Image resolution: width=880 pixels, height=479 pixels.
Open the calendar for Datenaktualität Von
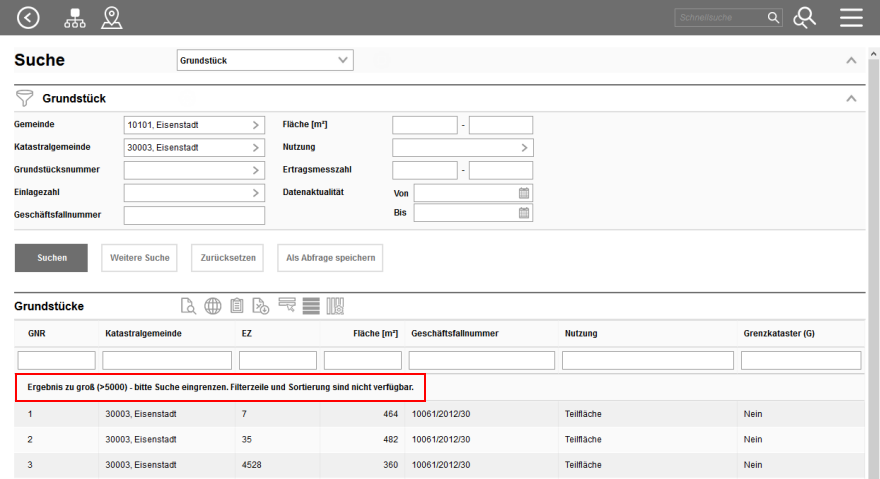pyautogui.click(x=524, y=192)
